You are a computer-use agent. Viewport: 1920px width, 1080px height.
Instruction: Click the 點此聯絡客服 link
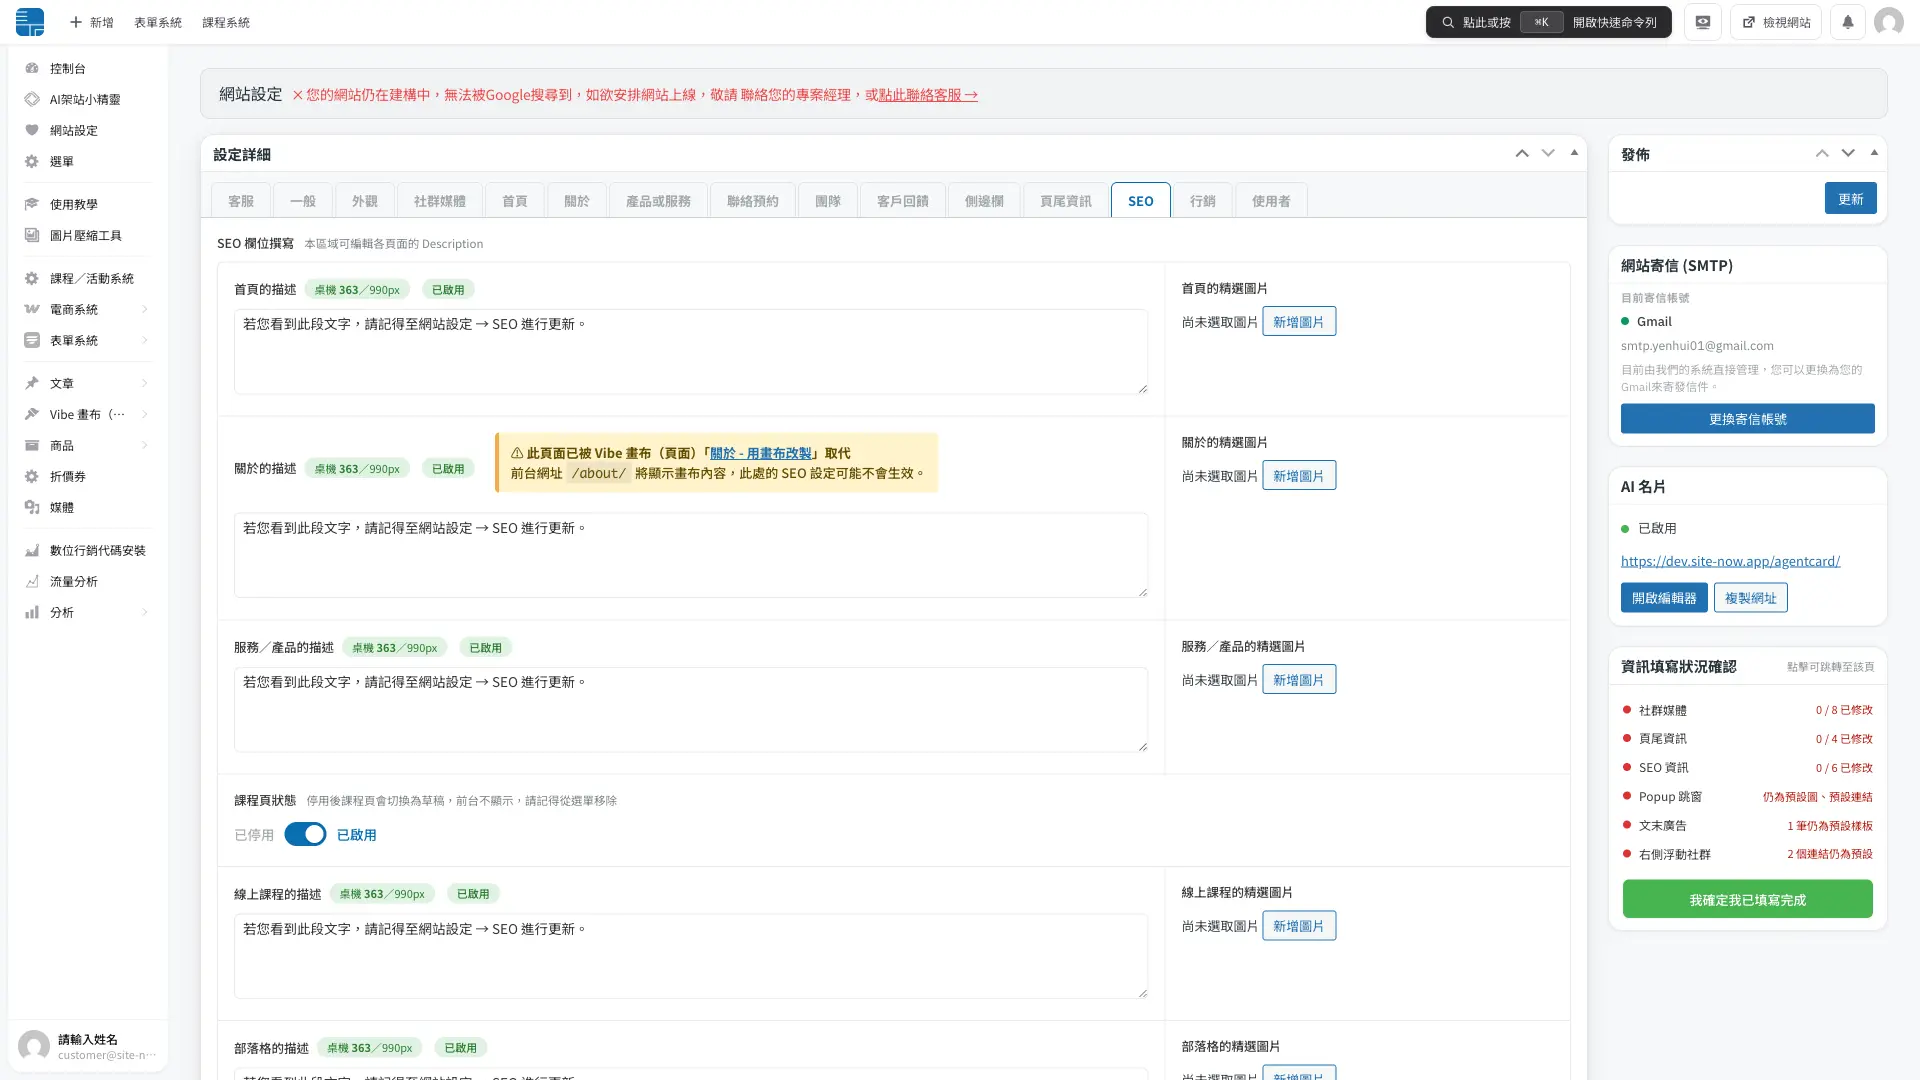(x=928, y=95)
